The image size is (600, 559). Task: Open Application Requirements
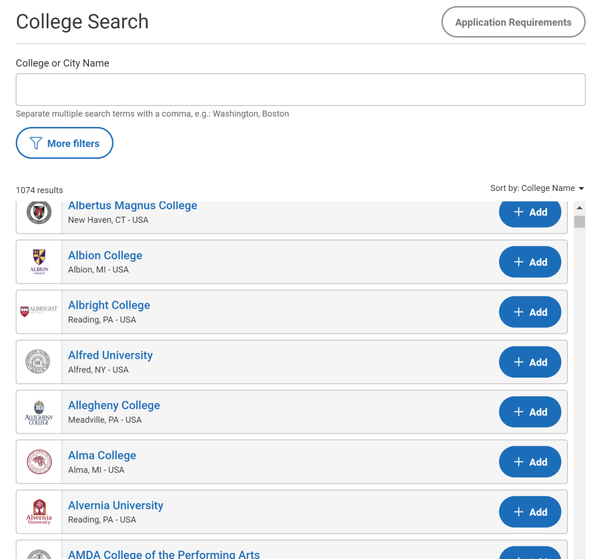513,22
